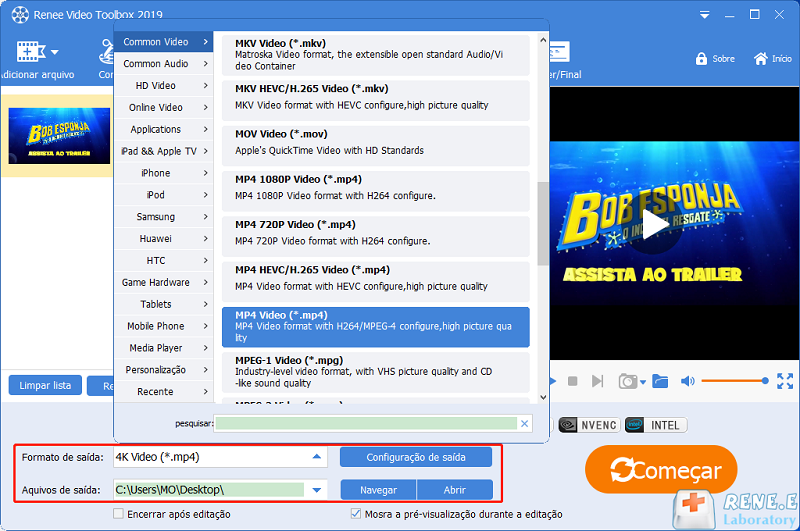Open the HD Video category
The width and height of the screenshot is (800, 531).
click(x=164, y=86)
